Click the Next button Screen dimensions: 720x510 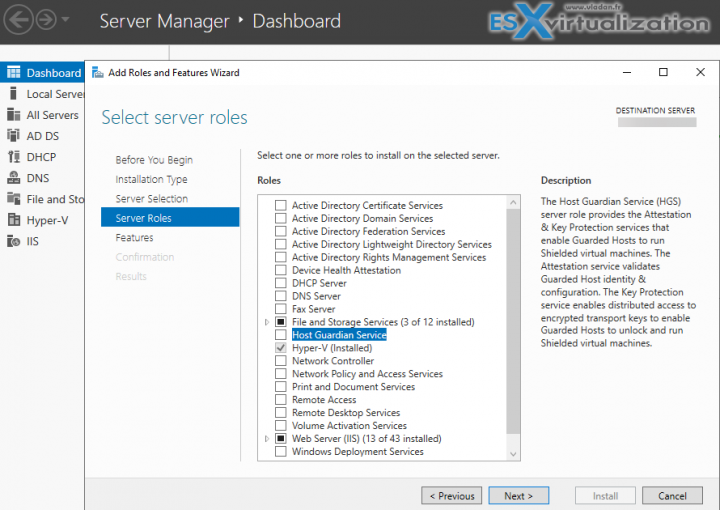coord(518,496)
